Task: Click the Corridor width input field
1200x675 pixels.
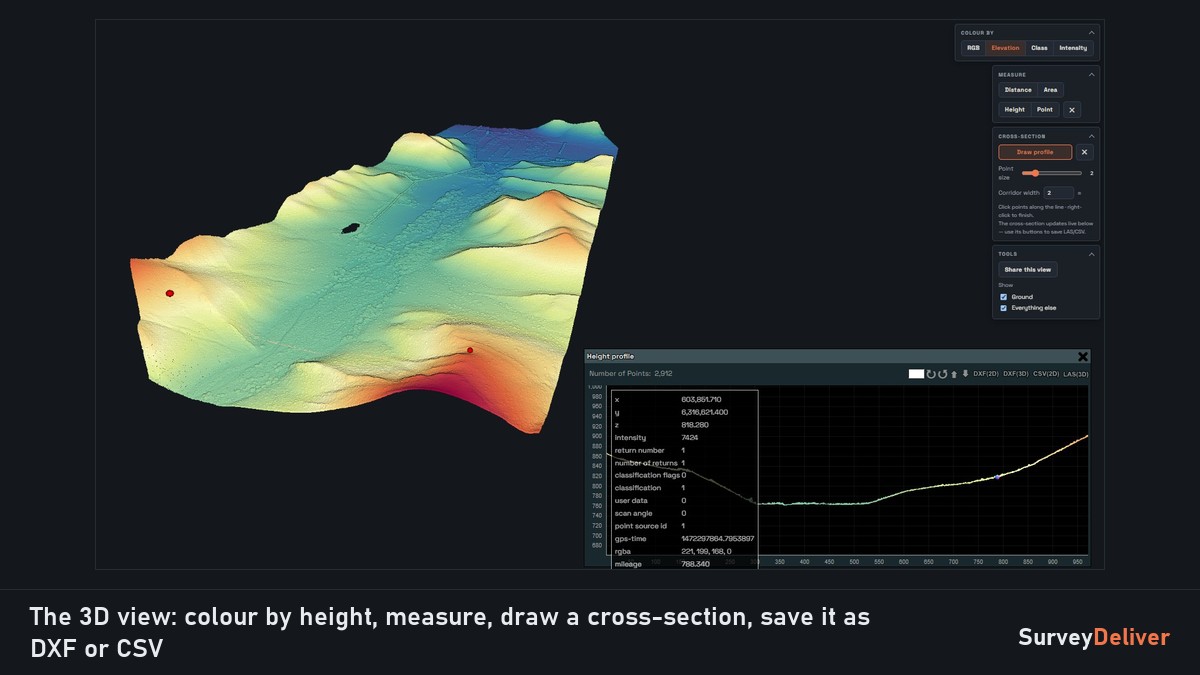Action: click(1058, 193)
